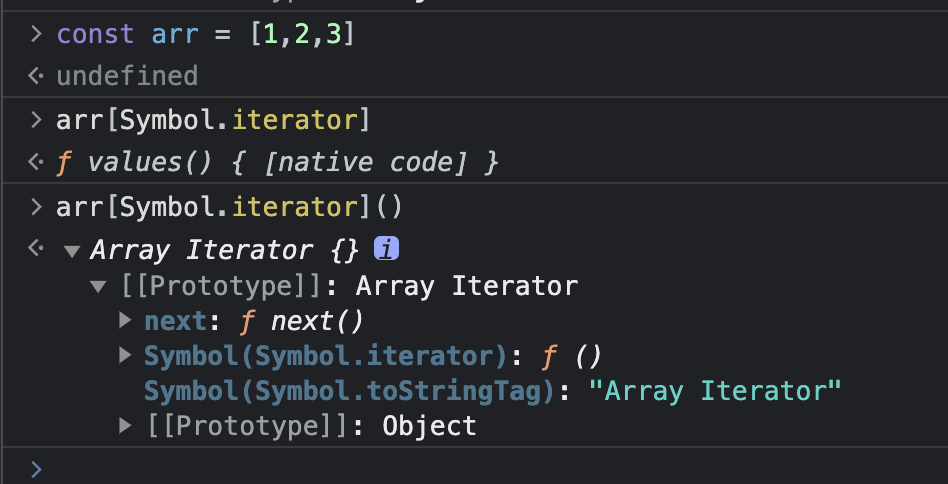Click the output arrow beside undefined
Image resolution: width=948 pixels, height=484 pixels.
click(x=36, y=76)
